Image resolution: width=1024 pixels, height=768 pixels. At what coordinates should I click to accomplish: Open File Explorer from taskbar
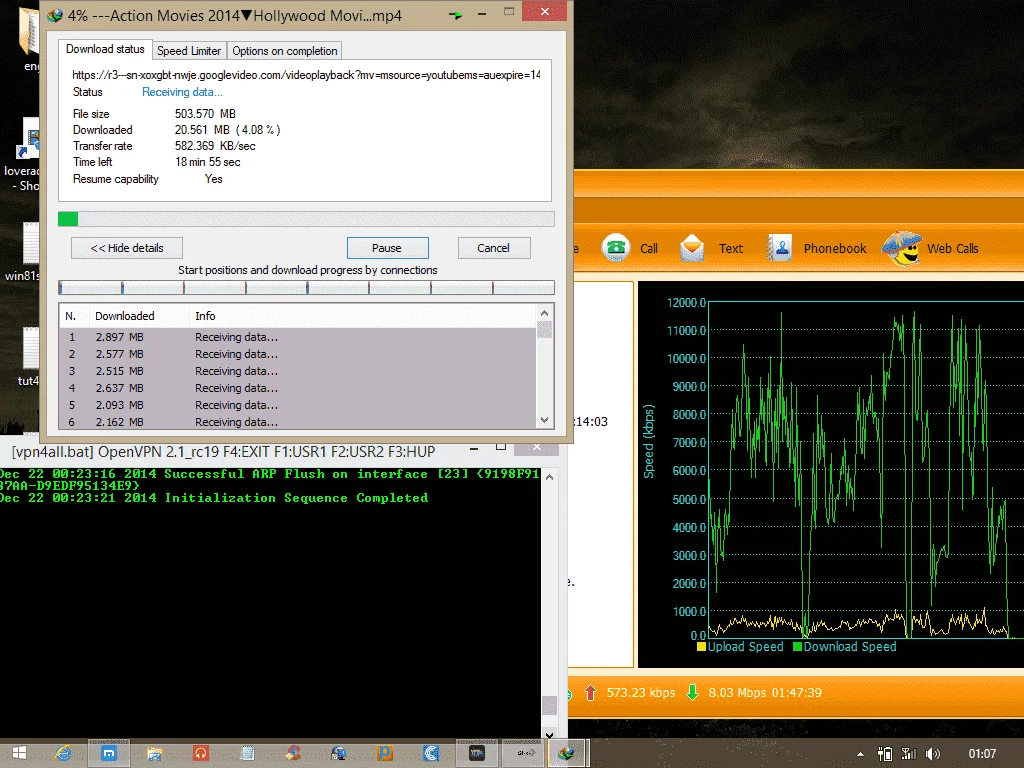click(x=154, y=753)
